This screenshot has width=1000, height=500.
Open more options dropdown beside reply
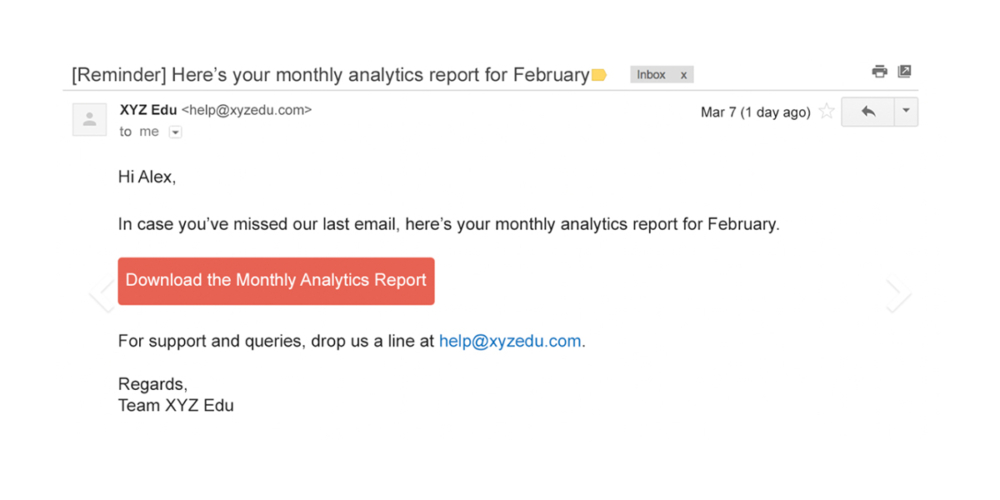pyautogui.click(x=905, y=112)
